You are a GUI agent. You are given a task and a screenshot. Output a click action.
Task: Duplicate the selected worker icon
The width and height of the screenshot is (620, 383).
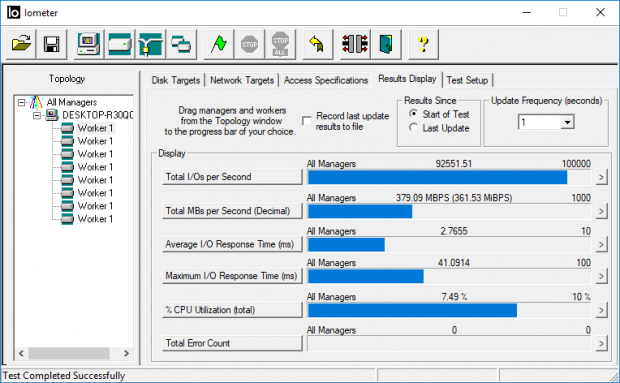[181, 44]
